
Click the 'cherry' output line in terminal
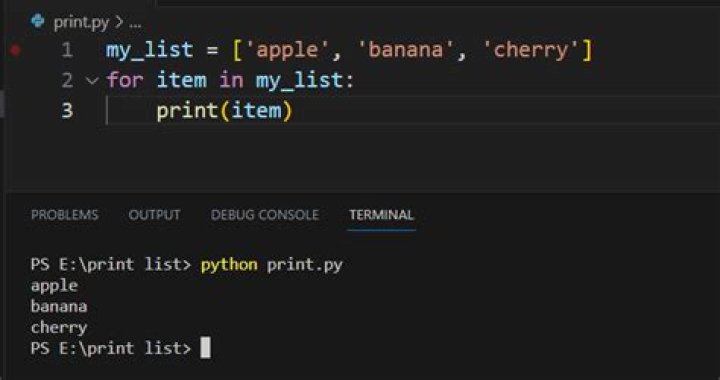tap(59, 328)
